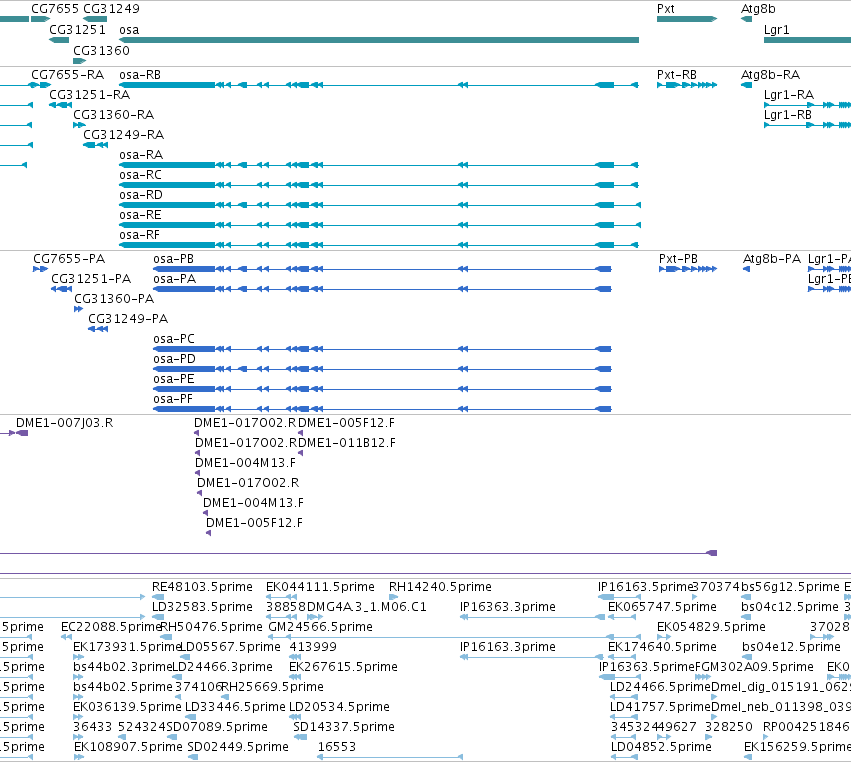Select the GM24566.5prime EST label

[x=320, y=627]
